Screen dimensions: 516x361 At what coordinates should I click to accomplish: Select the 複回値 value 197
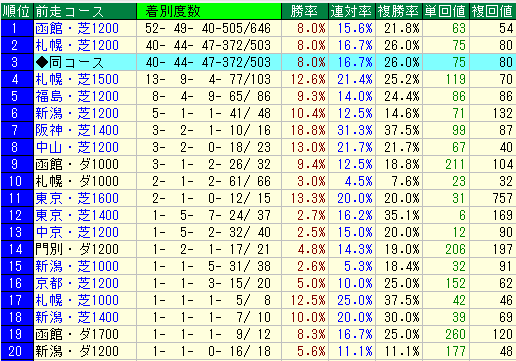pyautogui.click(x=502, y=249)
